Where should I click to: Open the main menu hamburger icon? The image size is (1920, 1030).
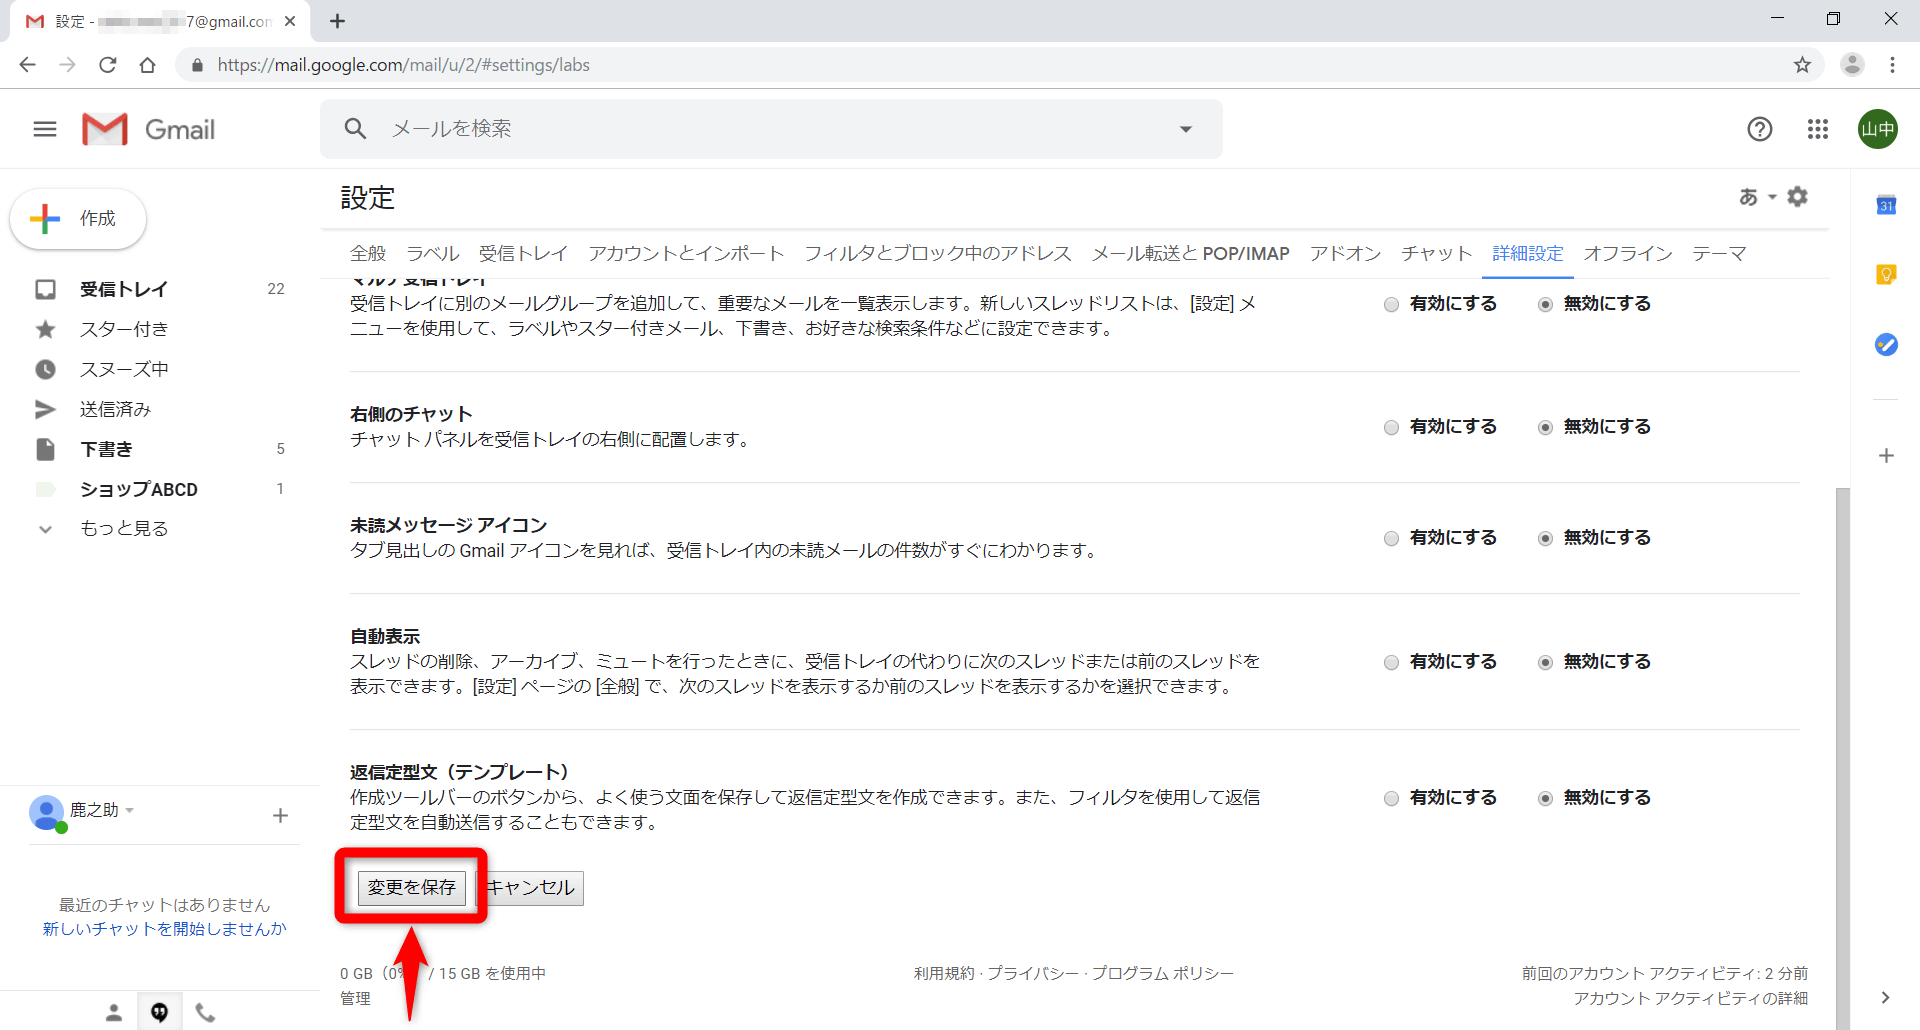coord(45,129)
